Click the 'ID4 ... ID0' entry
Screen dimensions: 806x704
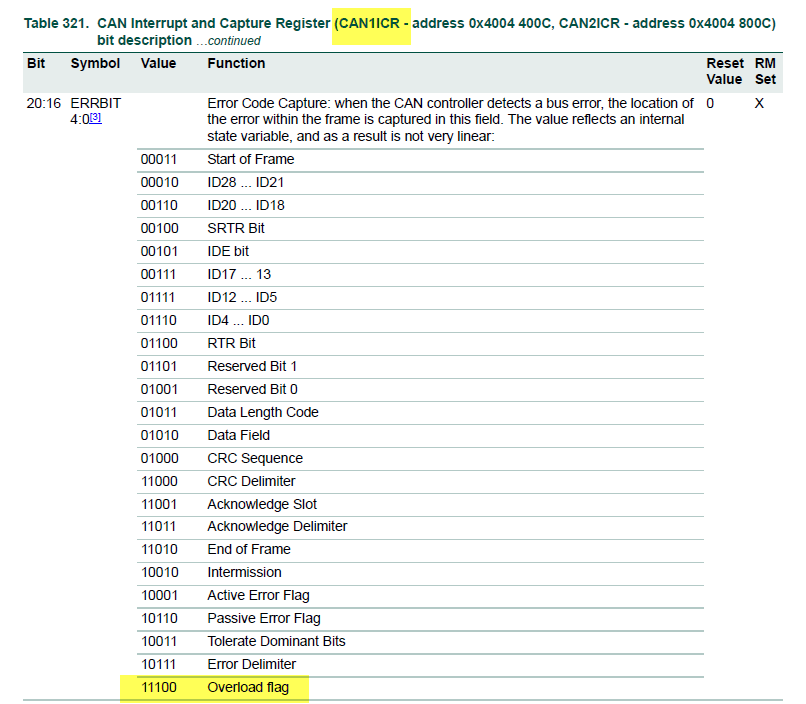[239, 321]
